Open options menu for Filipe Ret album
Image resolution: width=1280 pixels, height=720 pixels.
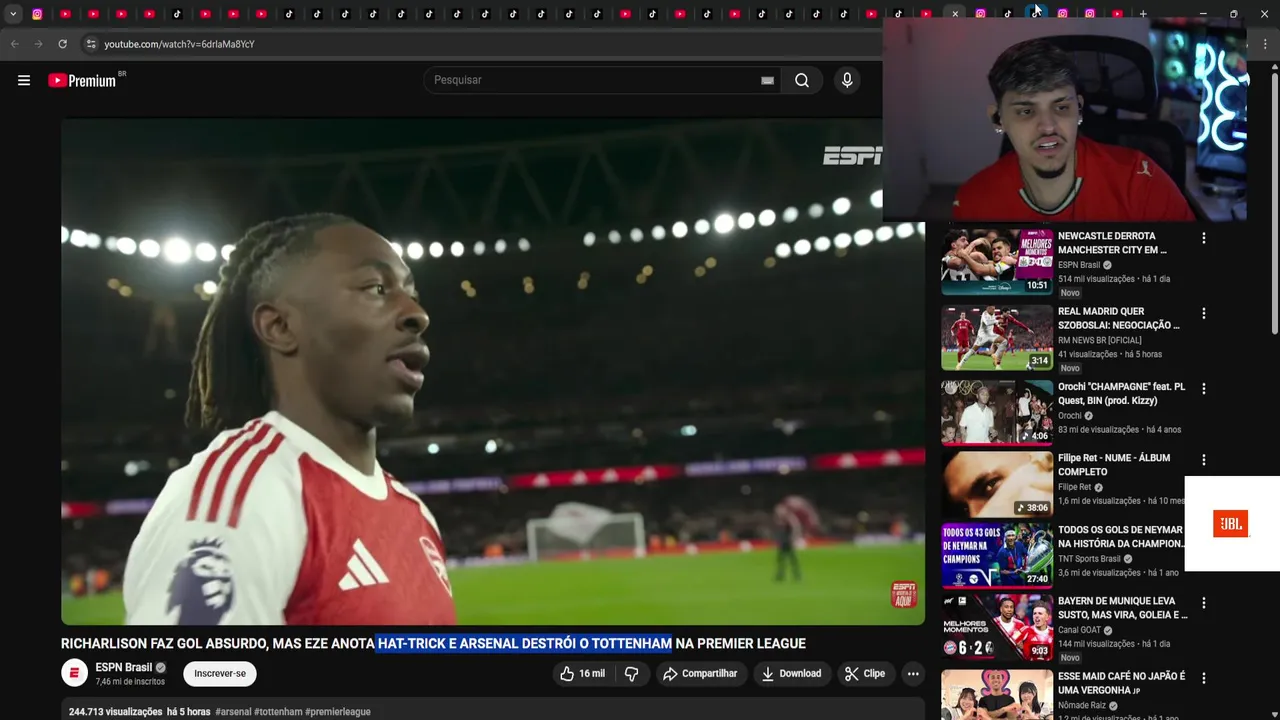[x=1204, y=460]
